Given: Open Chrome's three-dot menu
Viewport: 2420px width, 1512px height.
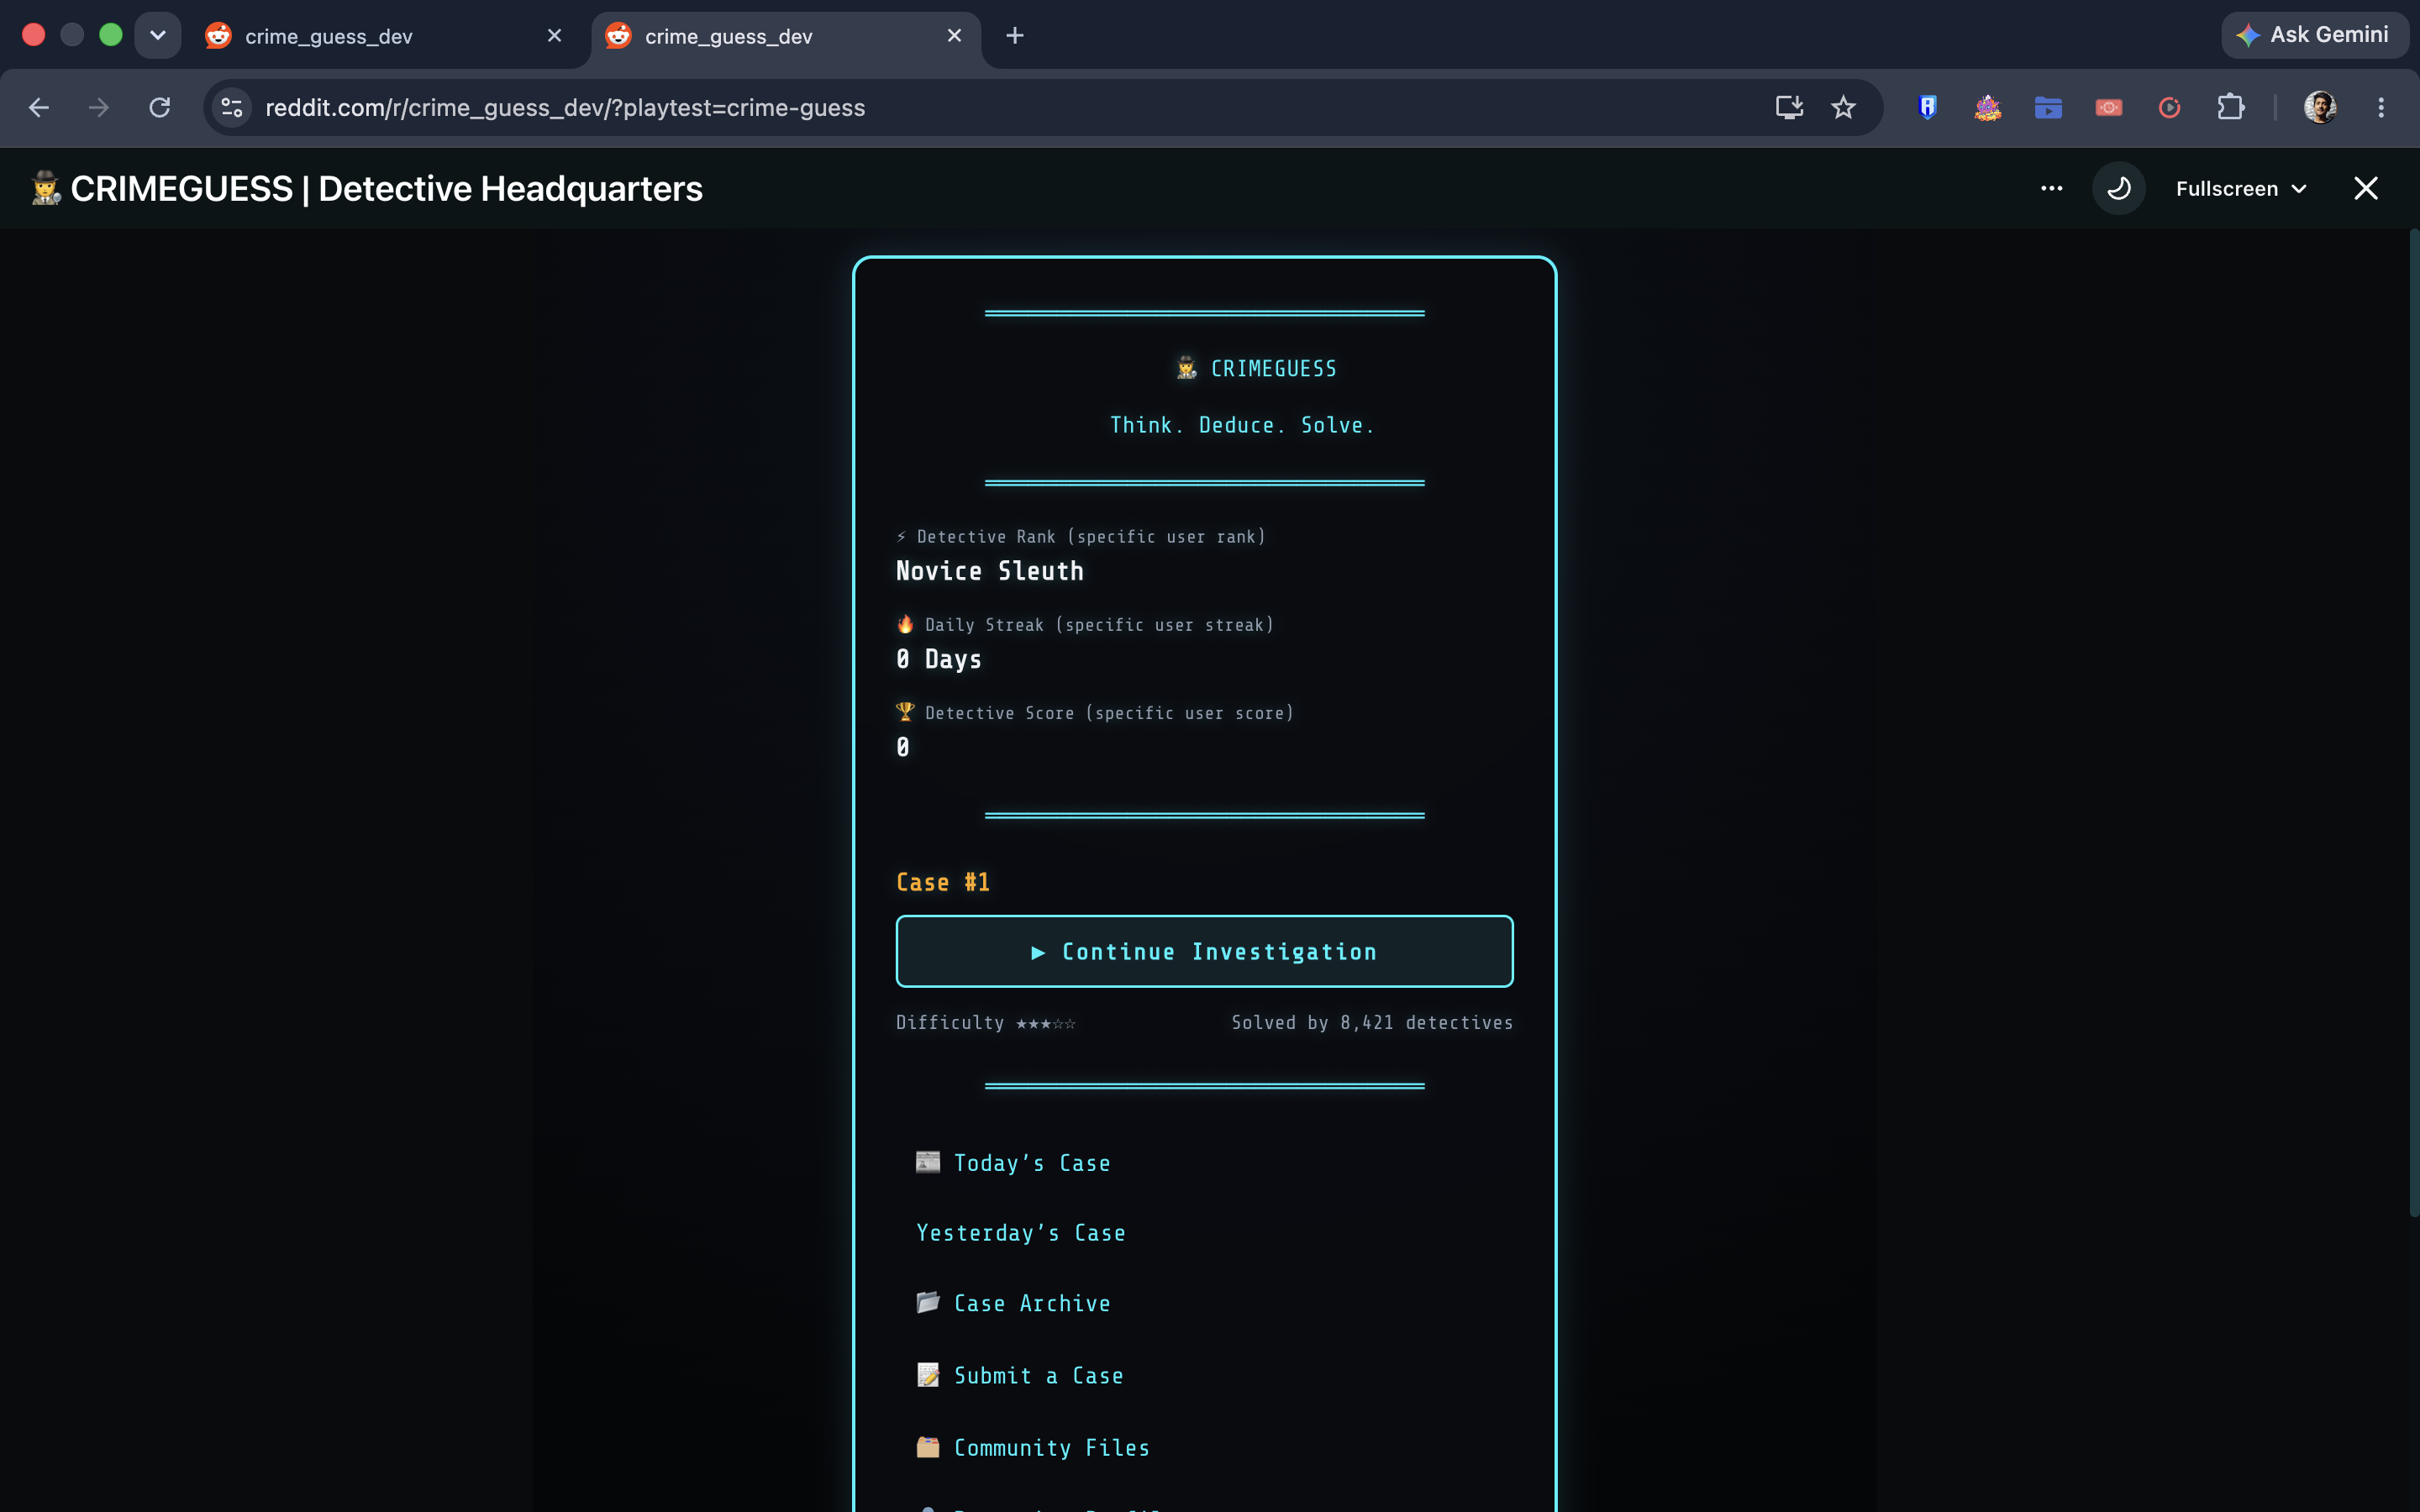Looking at the screenshot, I should click(2381, 107).
